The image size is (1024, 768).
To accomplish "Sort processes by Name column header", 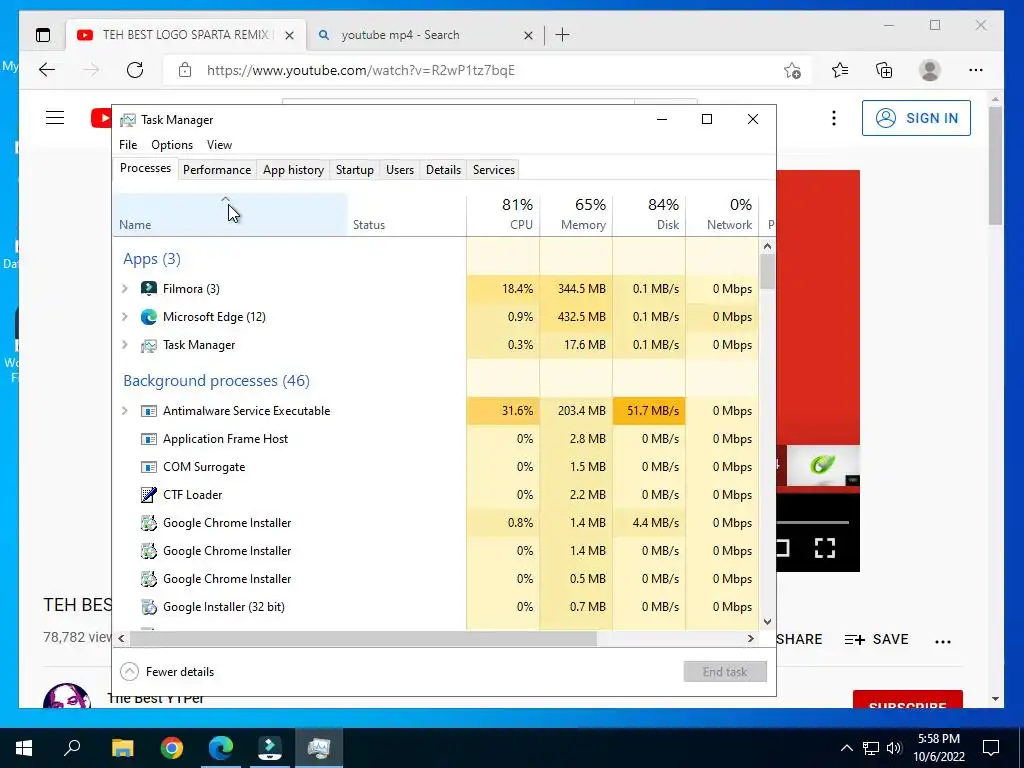I will coord(230,215).
